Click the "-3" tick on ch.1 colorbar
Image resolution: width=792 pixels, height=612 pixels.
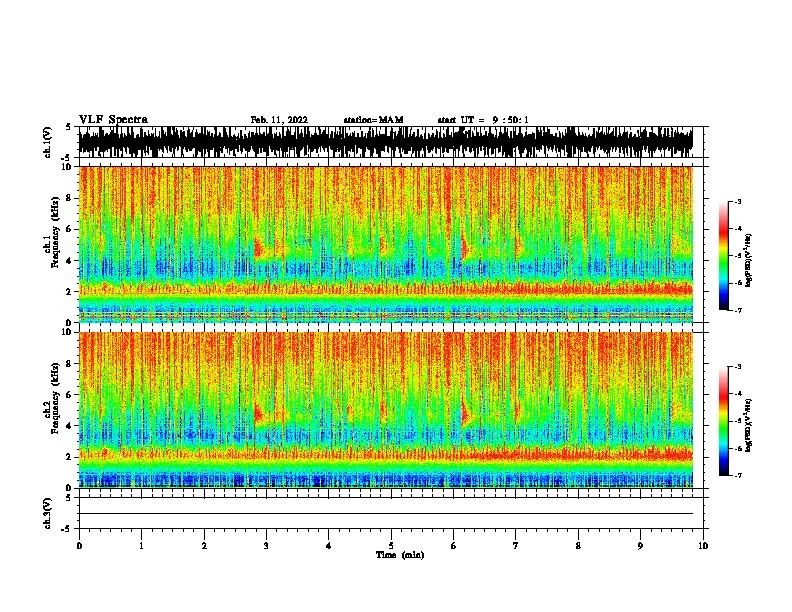pyautogui.click(x=738, y=202)
